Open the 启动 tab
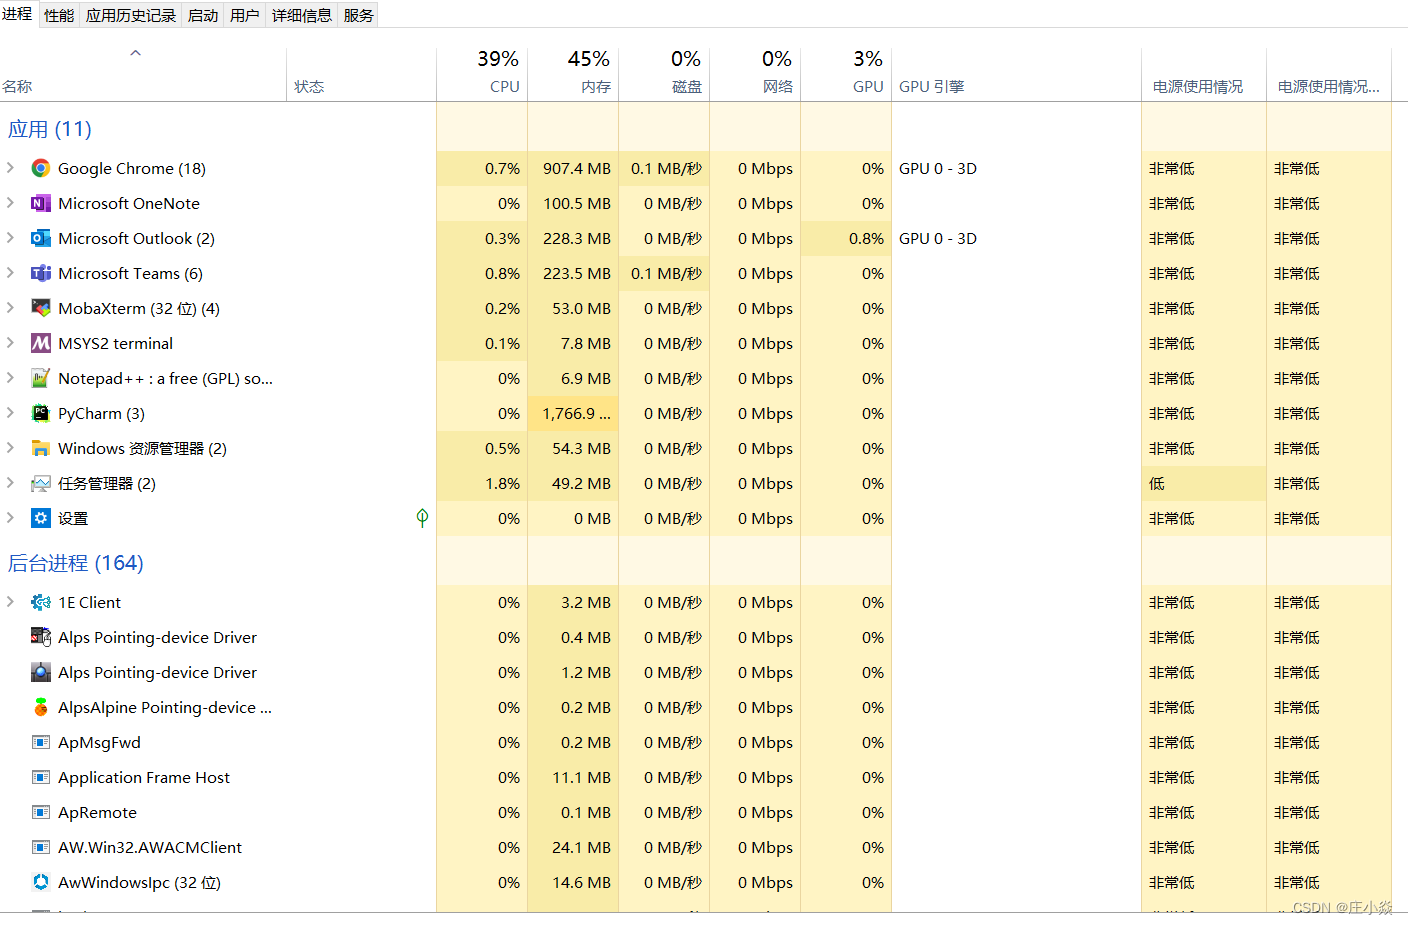The width and height of the screenshot is (1408, 925). (x=203, y=15)
